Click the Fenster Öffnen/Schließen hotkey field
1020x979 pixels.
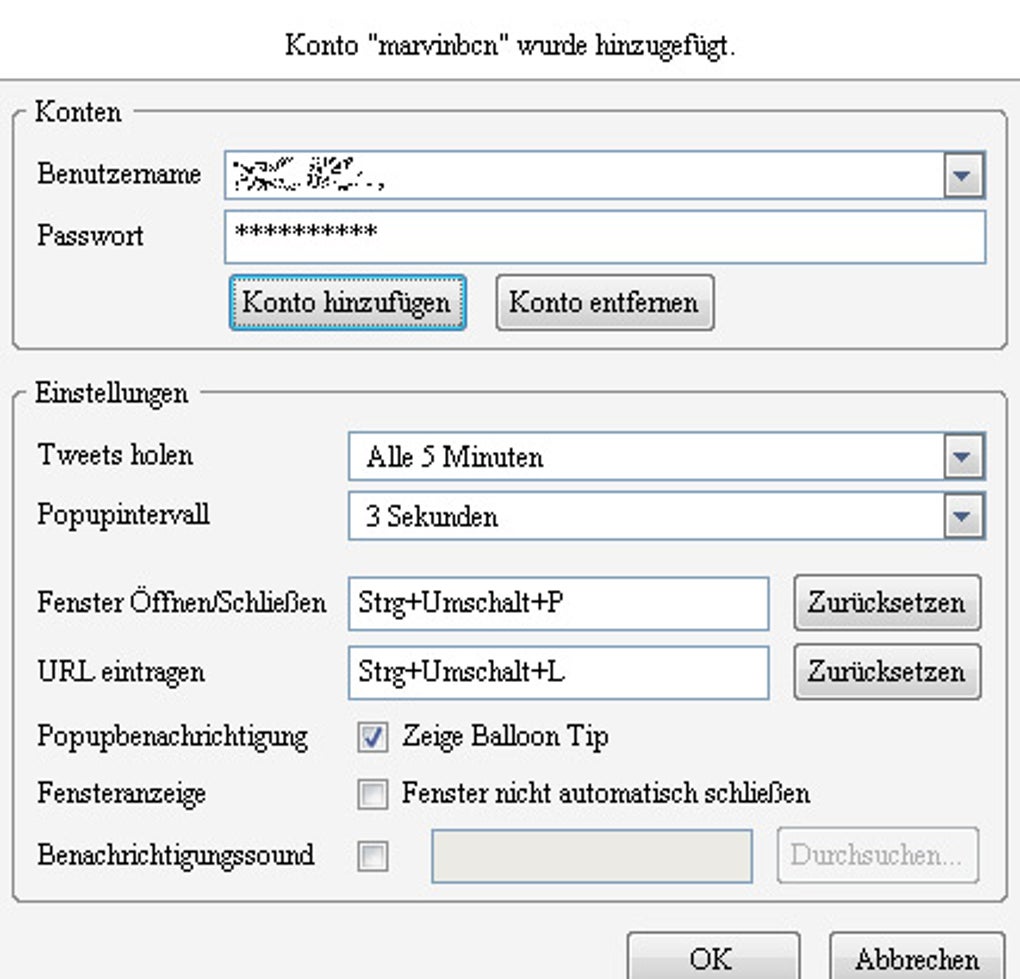pos(558,603)
